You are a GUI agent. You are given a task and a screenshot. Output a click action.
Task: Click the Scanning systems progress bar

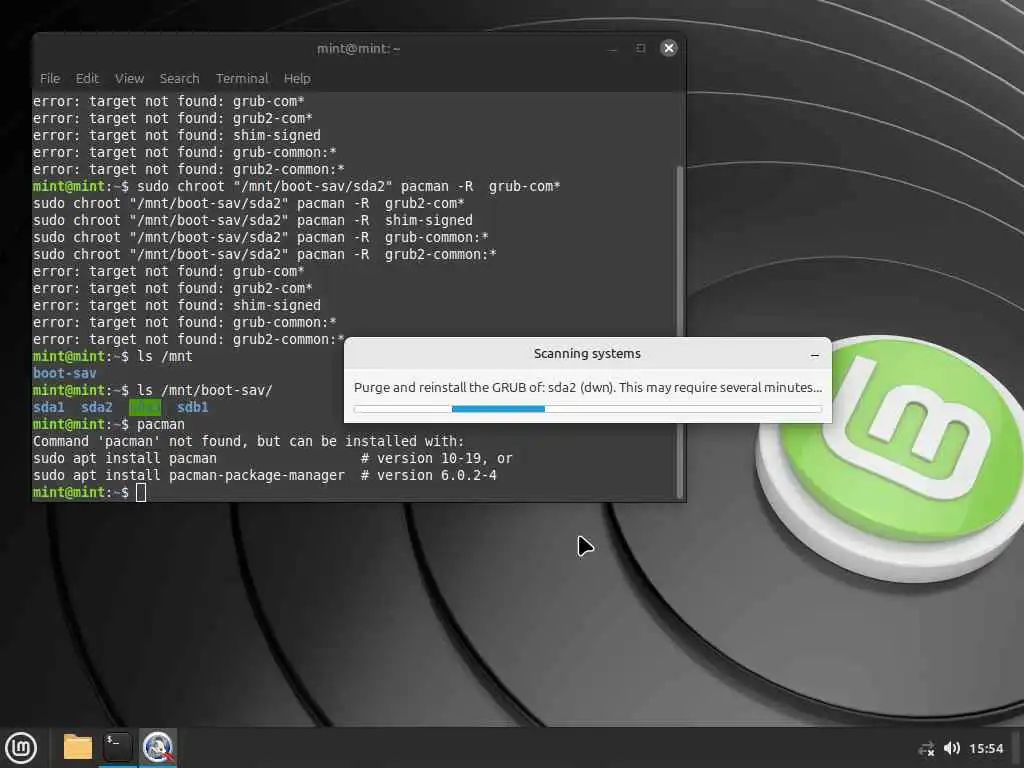[x=588, y=409]
